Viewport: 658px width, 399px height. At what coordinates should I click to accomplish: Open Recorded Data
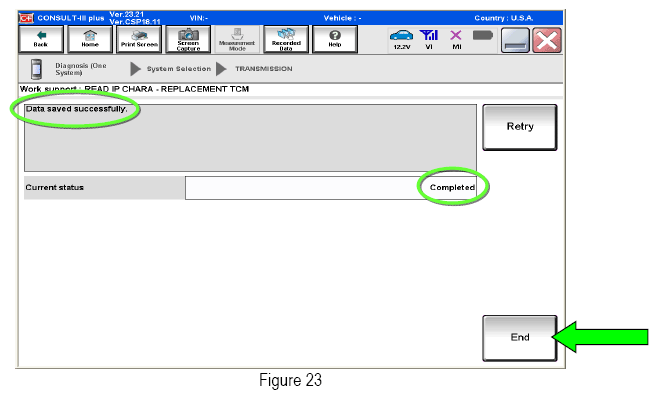[x=286, y=39]
